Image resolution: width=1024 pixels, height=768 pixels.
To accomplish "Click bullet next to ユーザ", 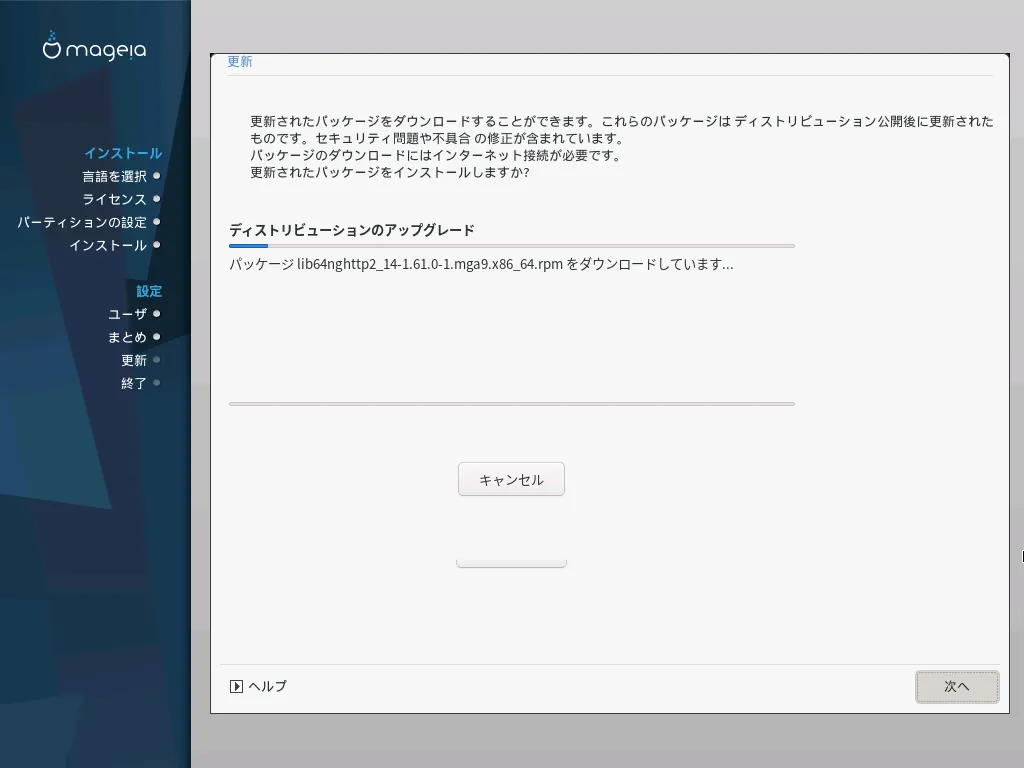I will coord(157,313).
